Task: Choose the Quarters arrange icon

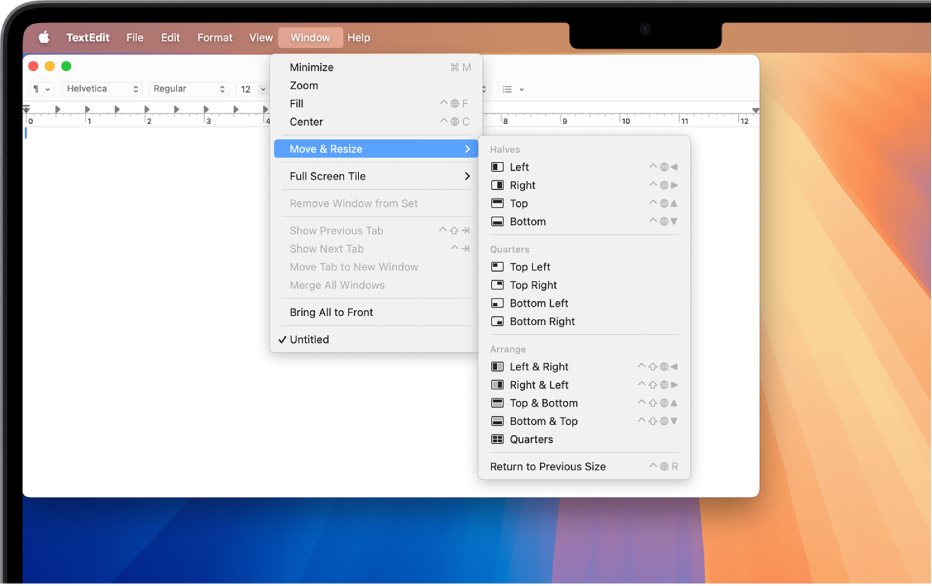Action: [x=497, y=440]
